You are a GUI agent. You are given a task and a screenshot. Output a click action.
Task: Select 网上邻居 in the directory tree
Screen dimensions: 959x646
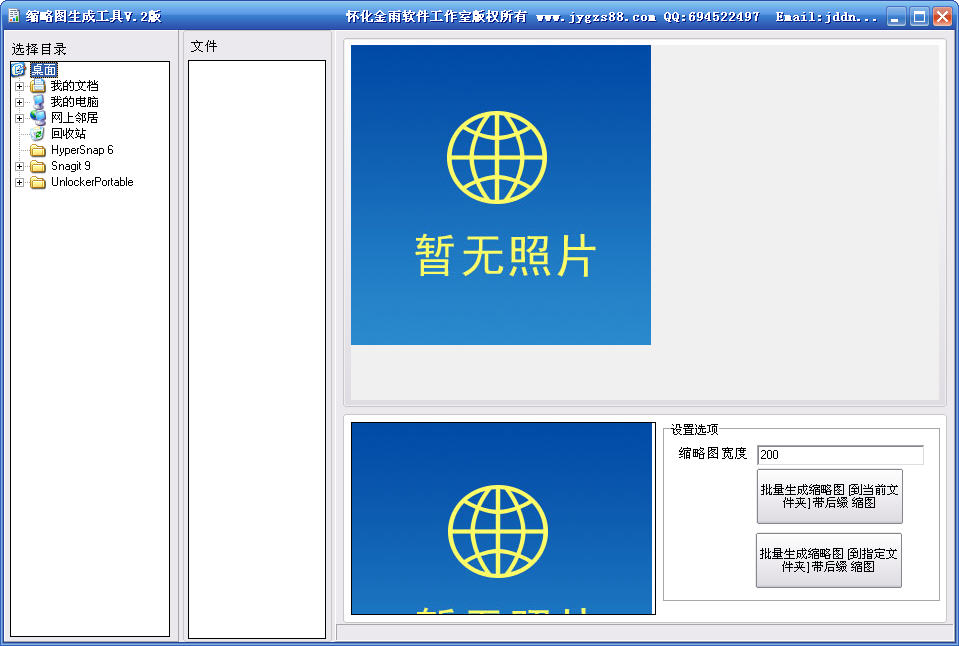coord(74,117)
